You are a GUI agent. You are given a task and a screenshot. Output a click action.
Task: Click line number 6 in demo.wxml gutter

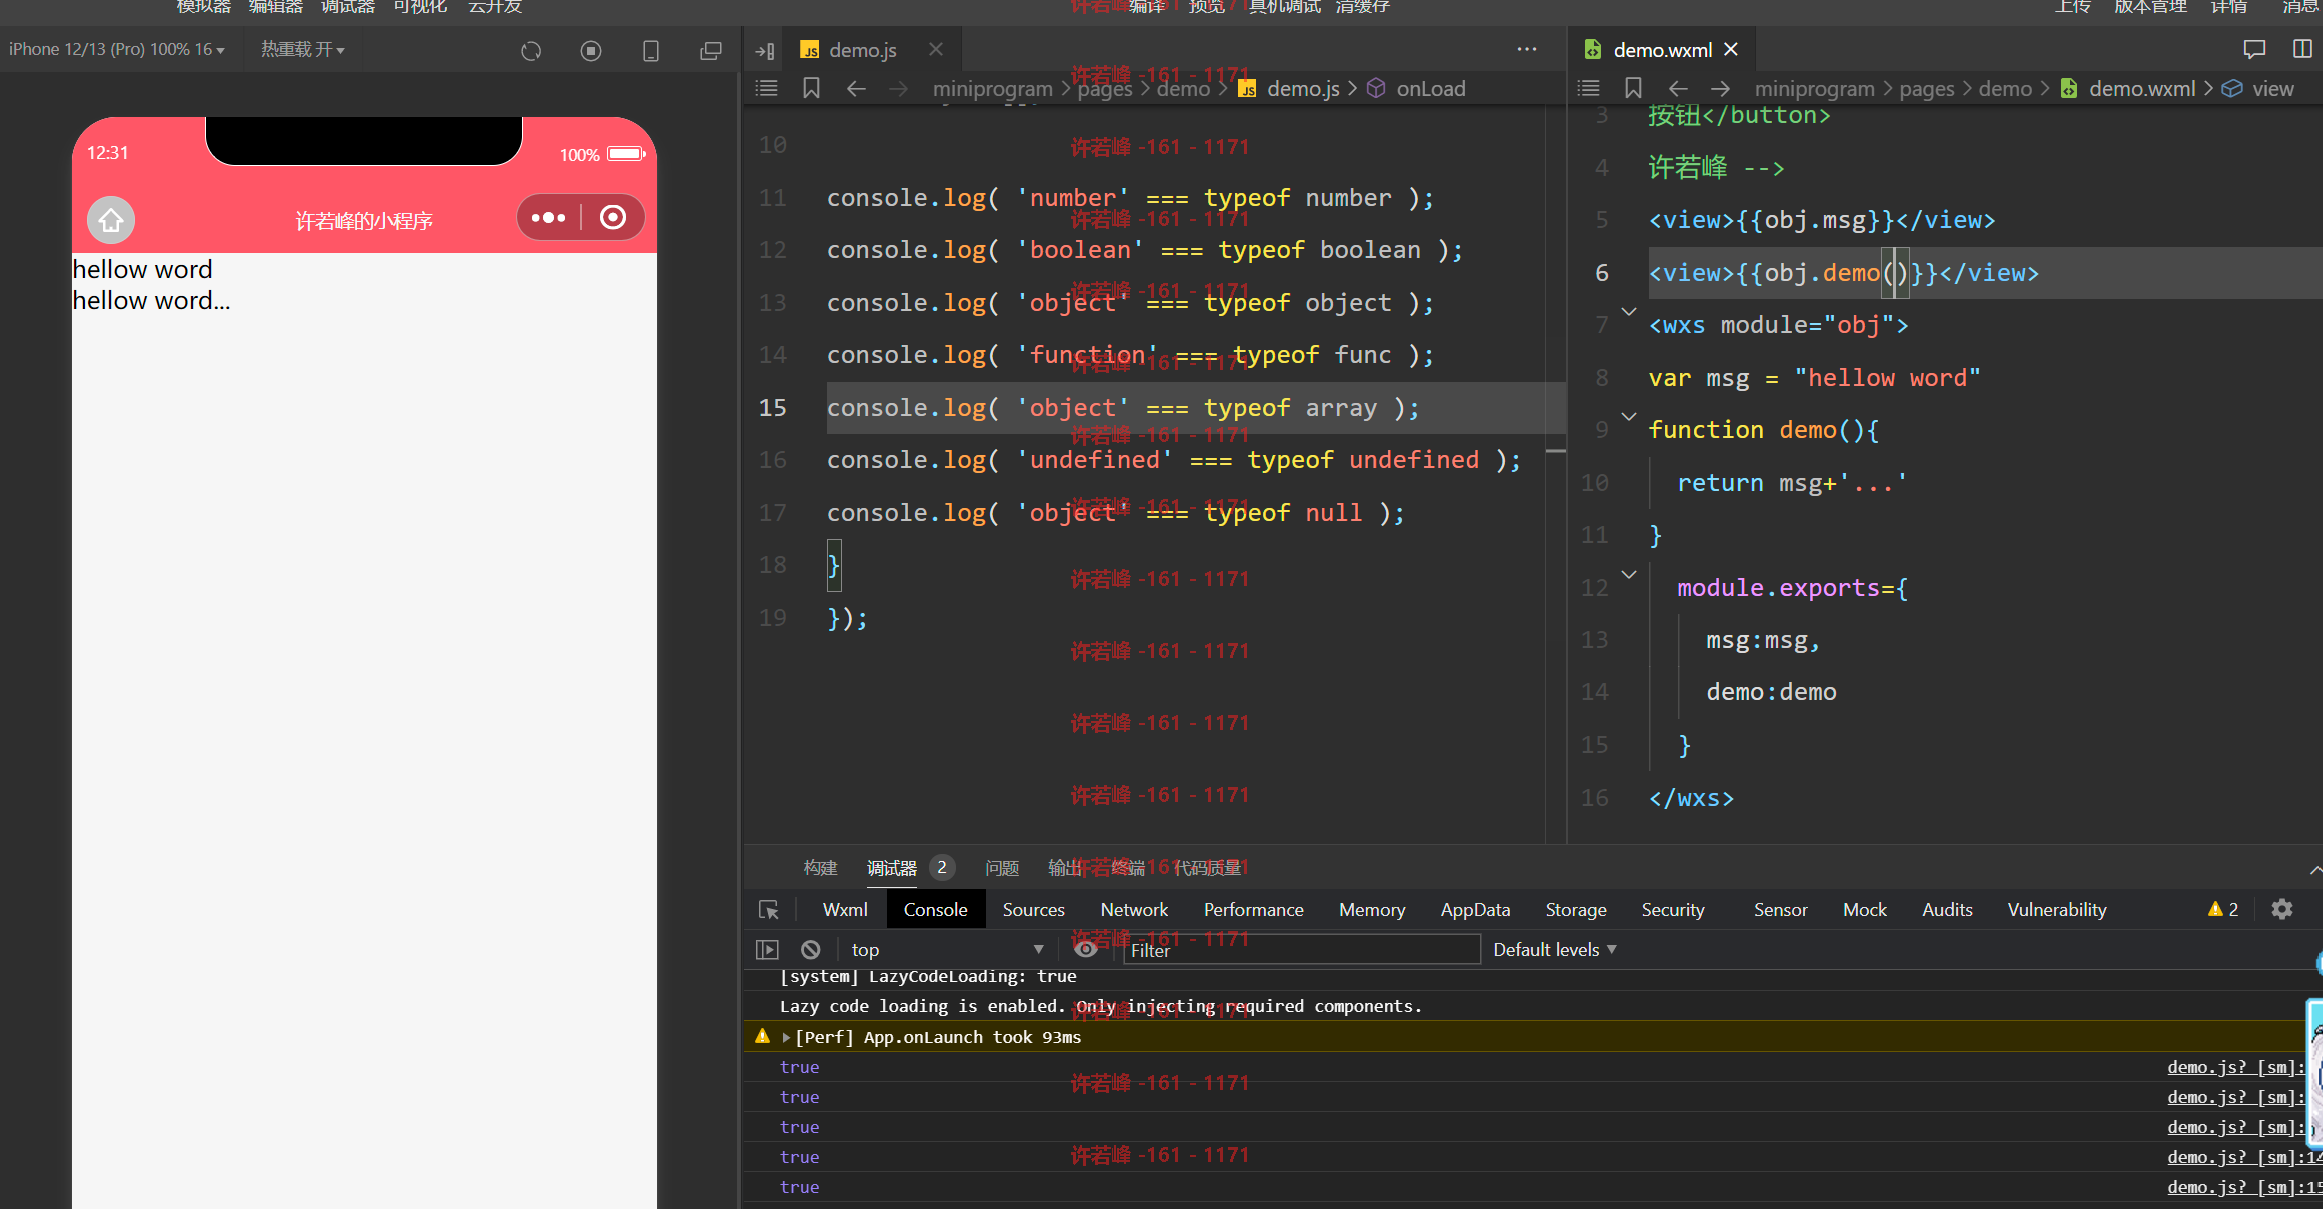[1602, 273]
